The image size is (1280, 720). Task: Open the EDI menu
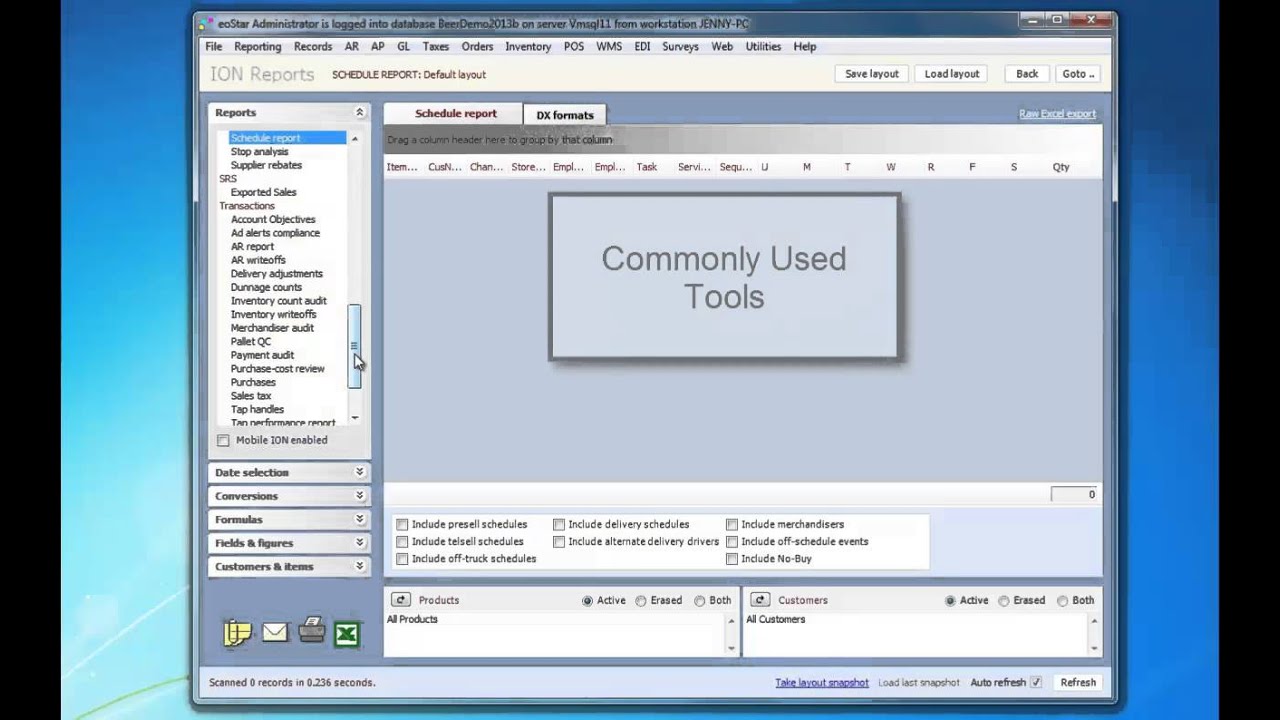point(642,46)
